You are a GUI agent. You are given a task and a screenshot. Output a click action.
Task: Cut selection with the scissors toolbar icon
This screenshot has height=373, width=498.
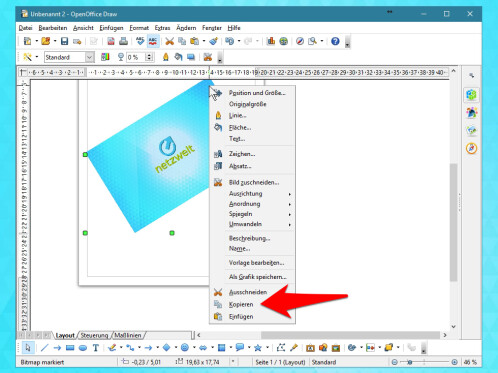click(x=170, y=41)
